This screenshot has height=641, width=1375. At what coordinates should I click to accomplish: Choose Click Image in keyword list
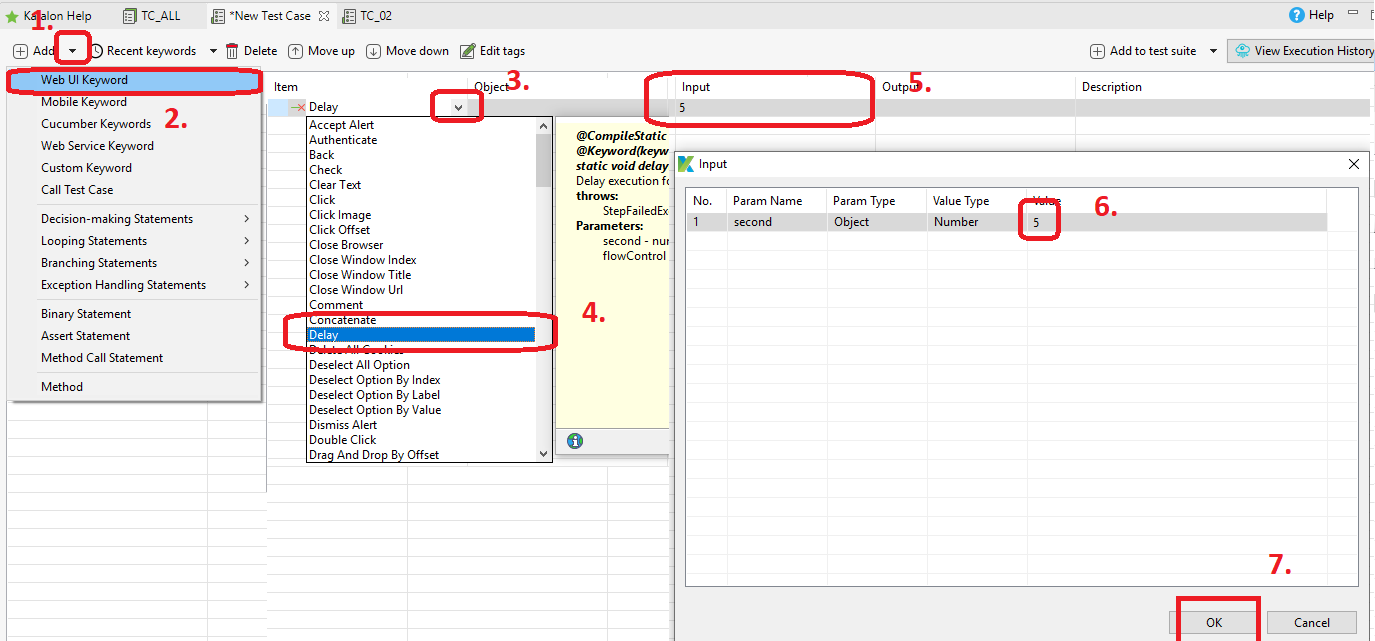click(421, 215)
